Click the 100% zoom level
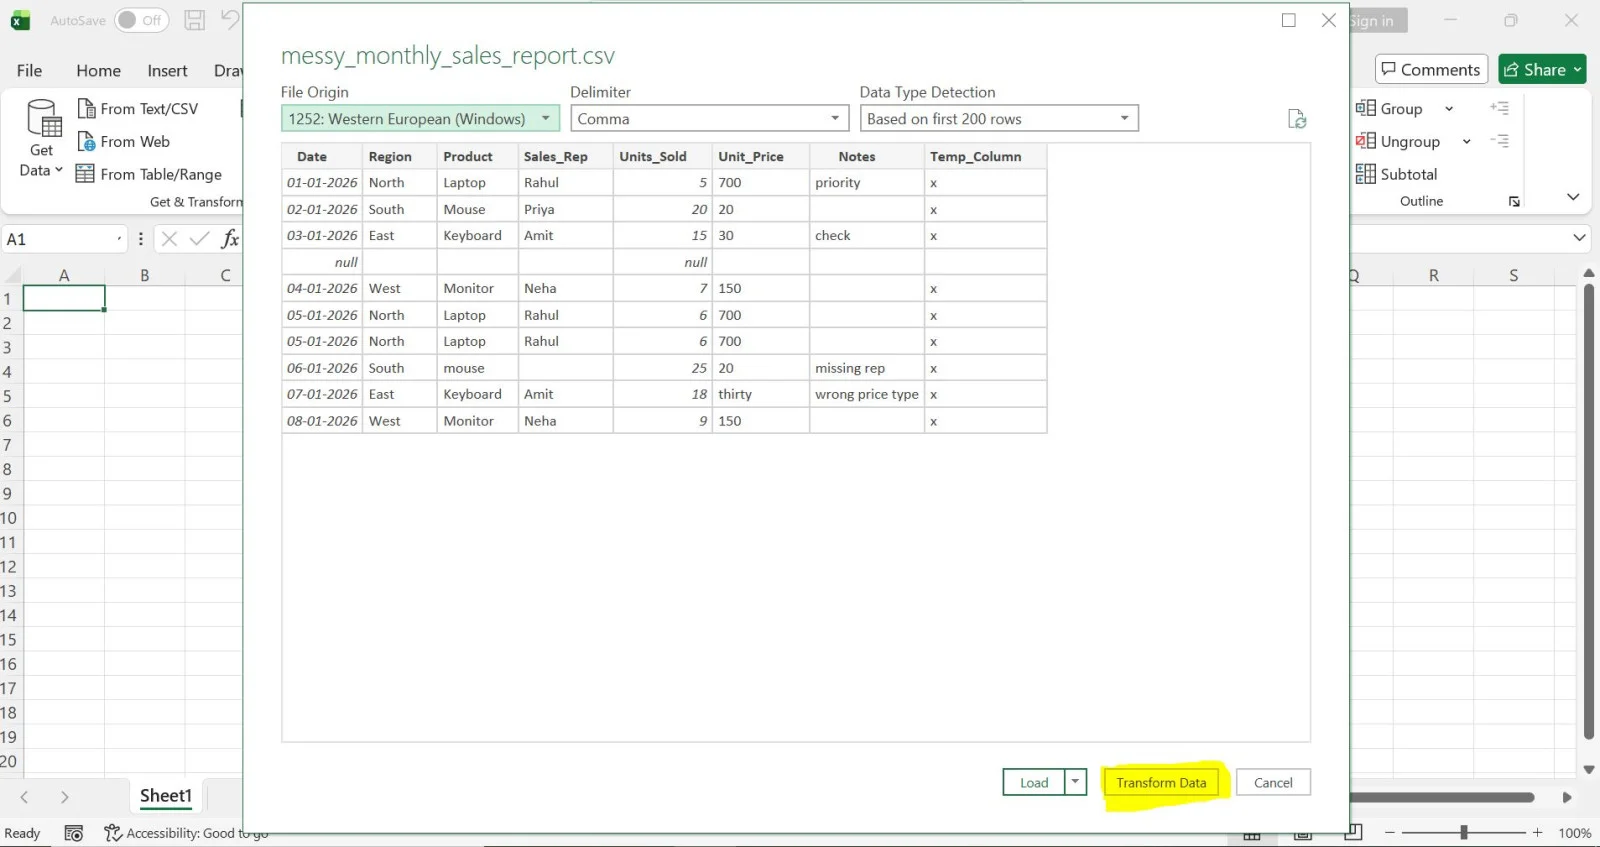 pyautogui.click(x=1575, y=833)
